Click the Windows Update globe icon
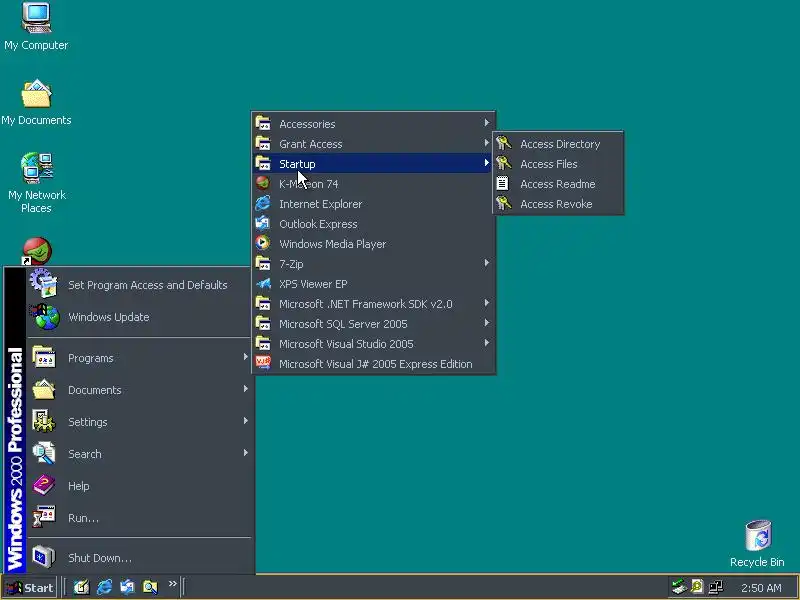Screen dimensions: 800x600 45,316
